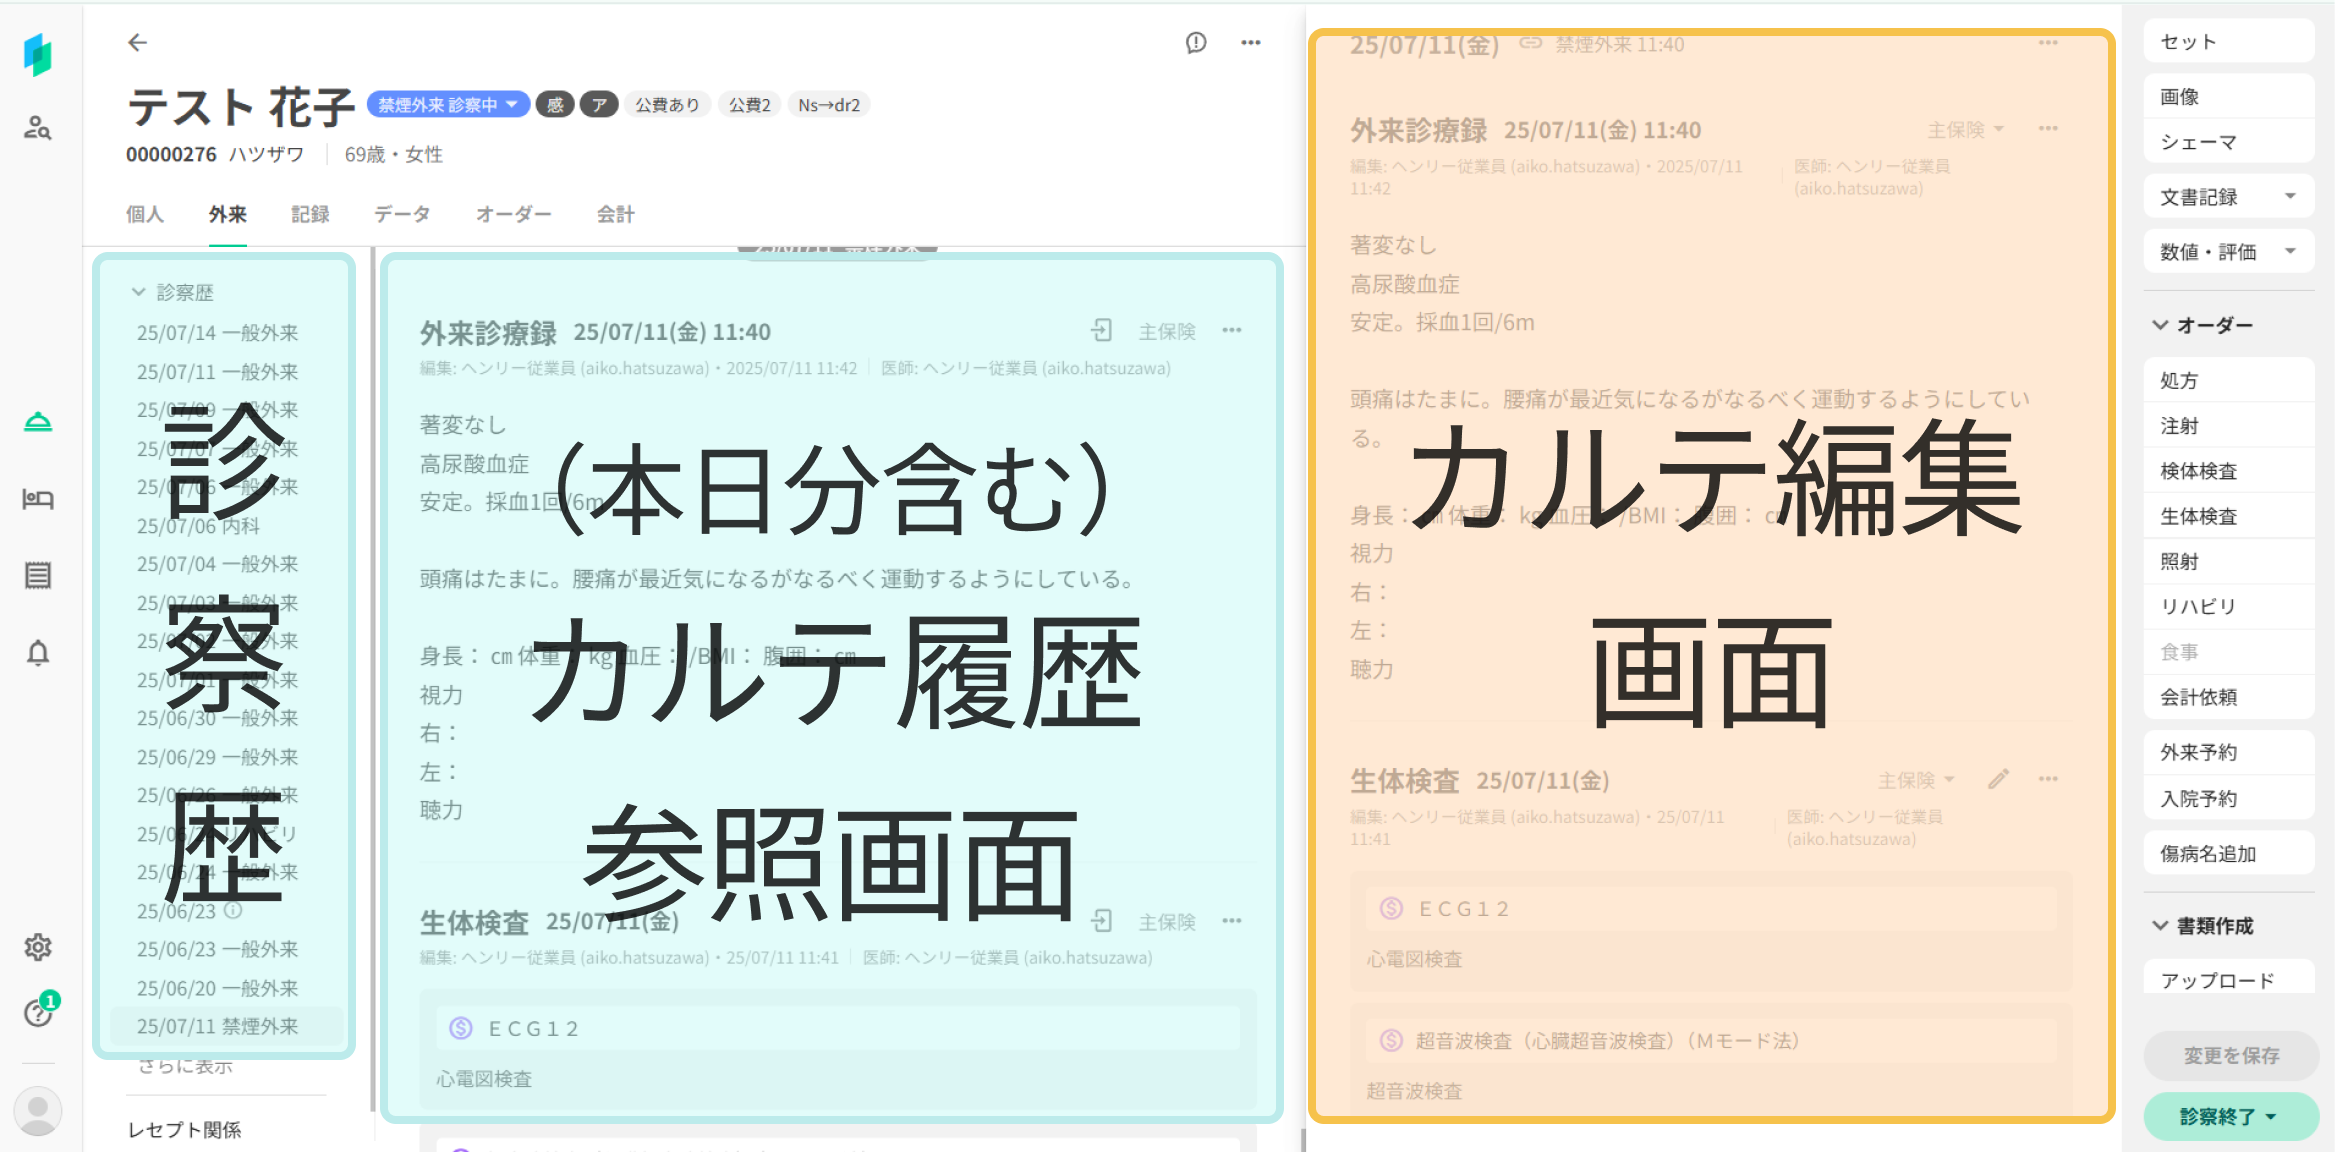The image size is (2335, 1152).
Task: Click the comment alert icon in header
Action: (1196, 42)
